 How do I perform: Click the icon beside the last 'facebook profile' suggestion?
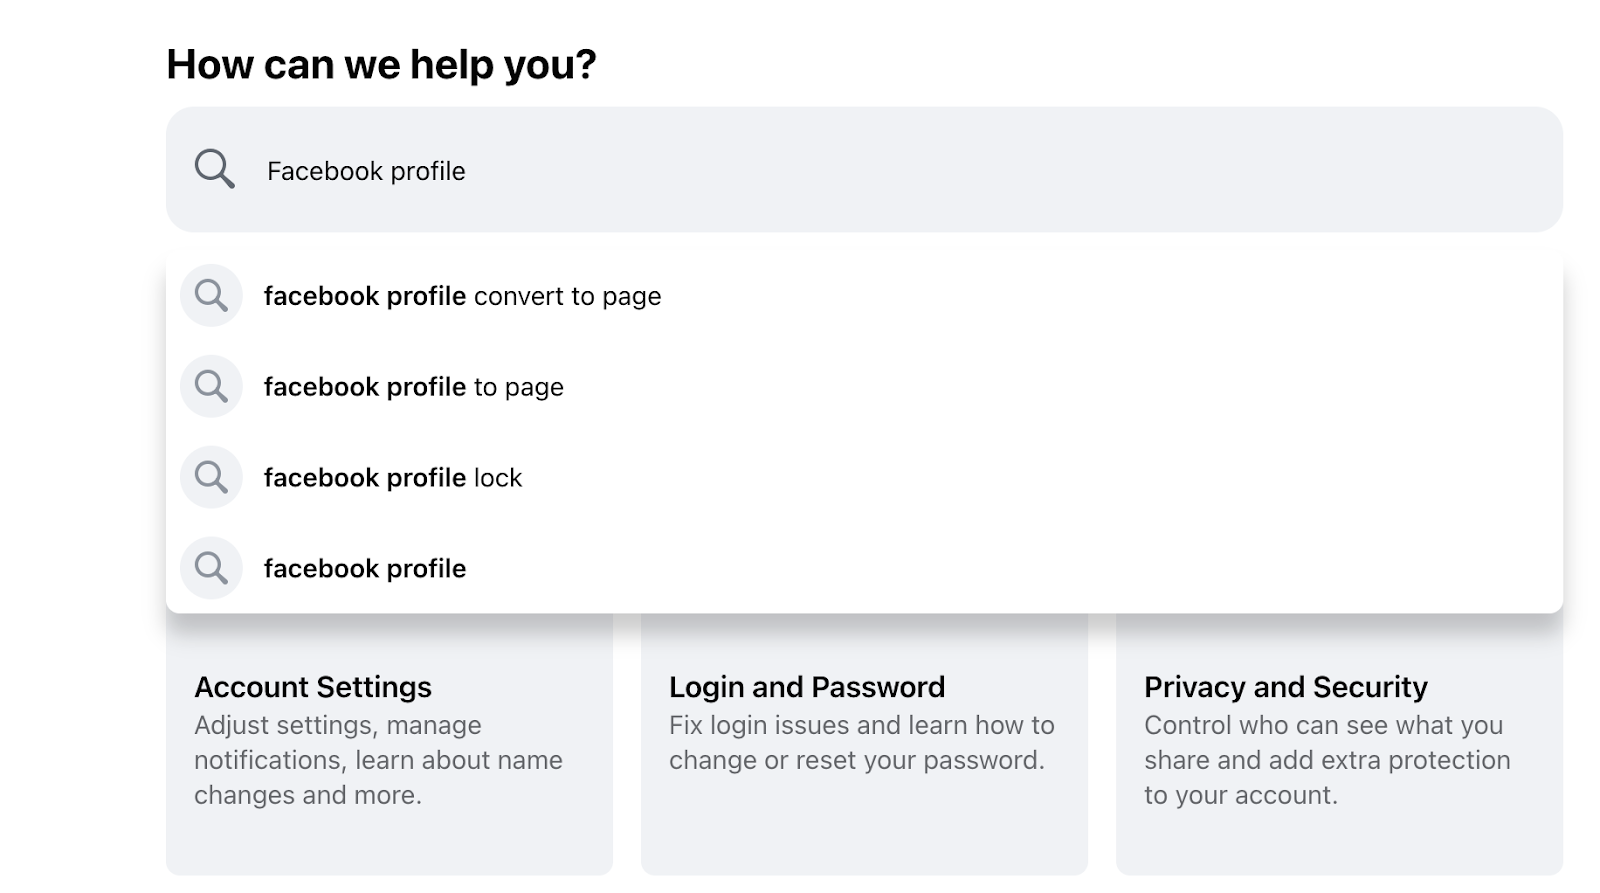pos(211,569)
